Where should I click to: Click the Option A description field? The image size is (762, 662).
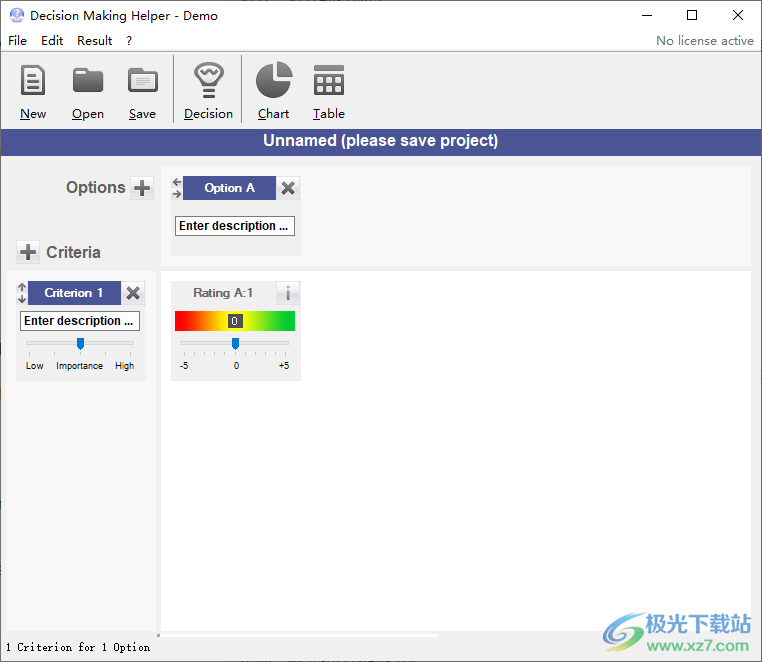tap(234, 226)
